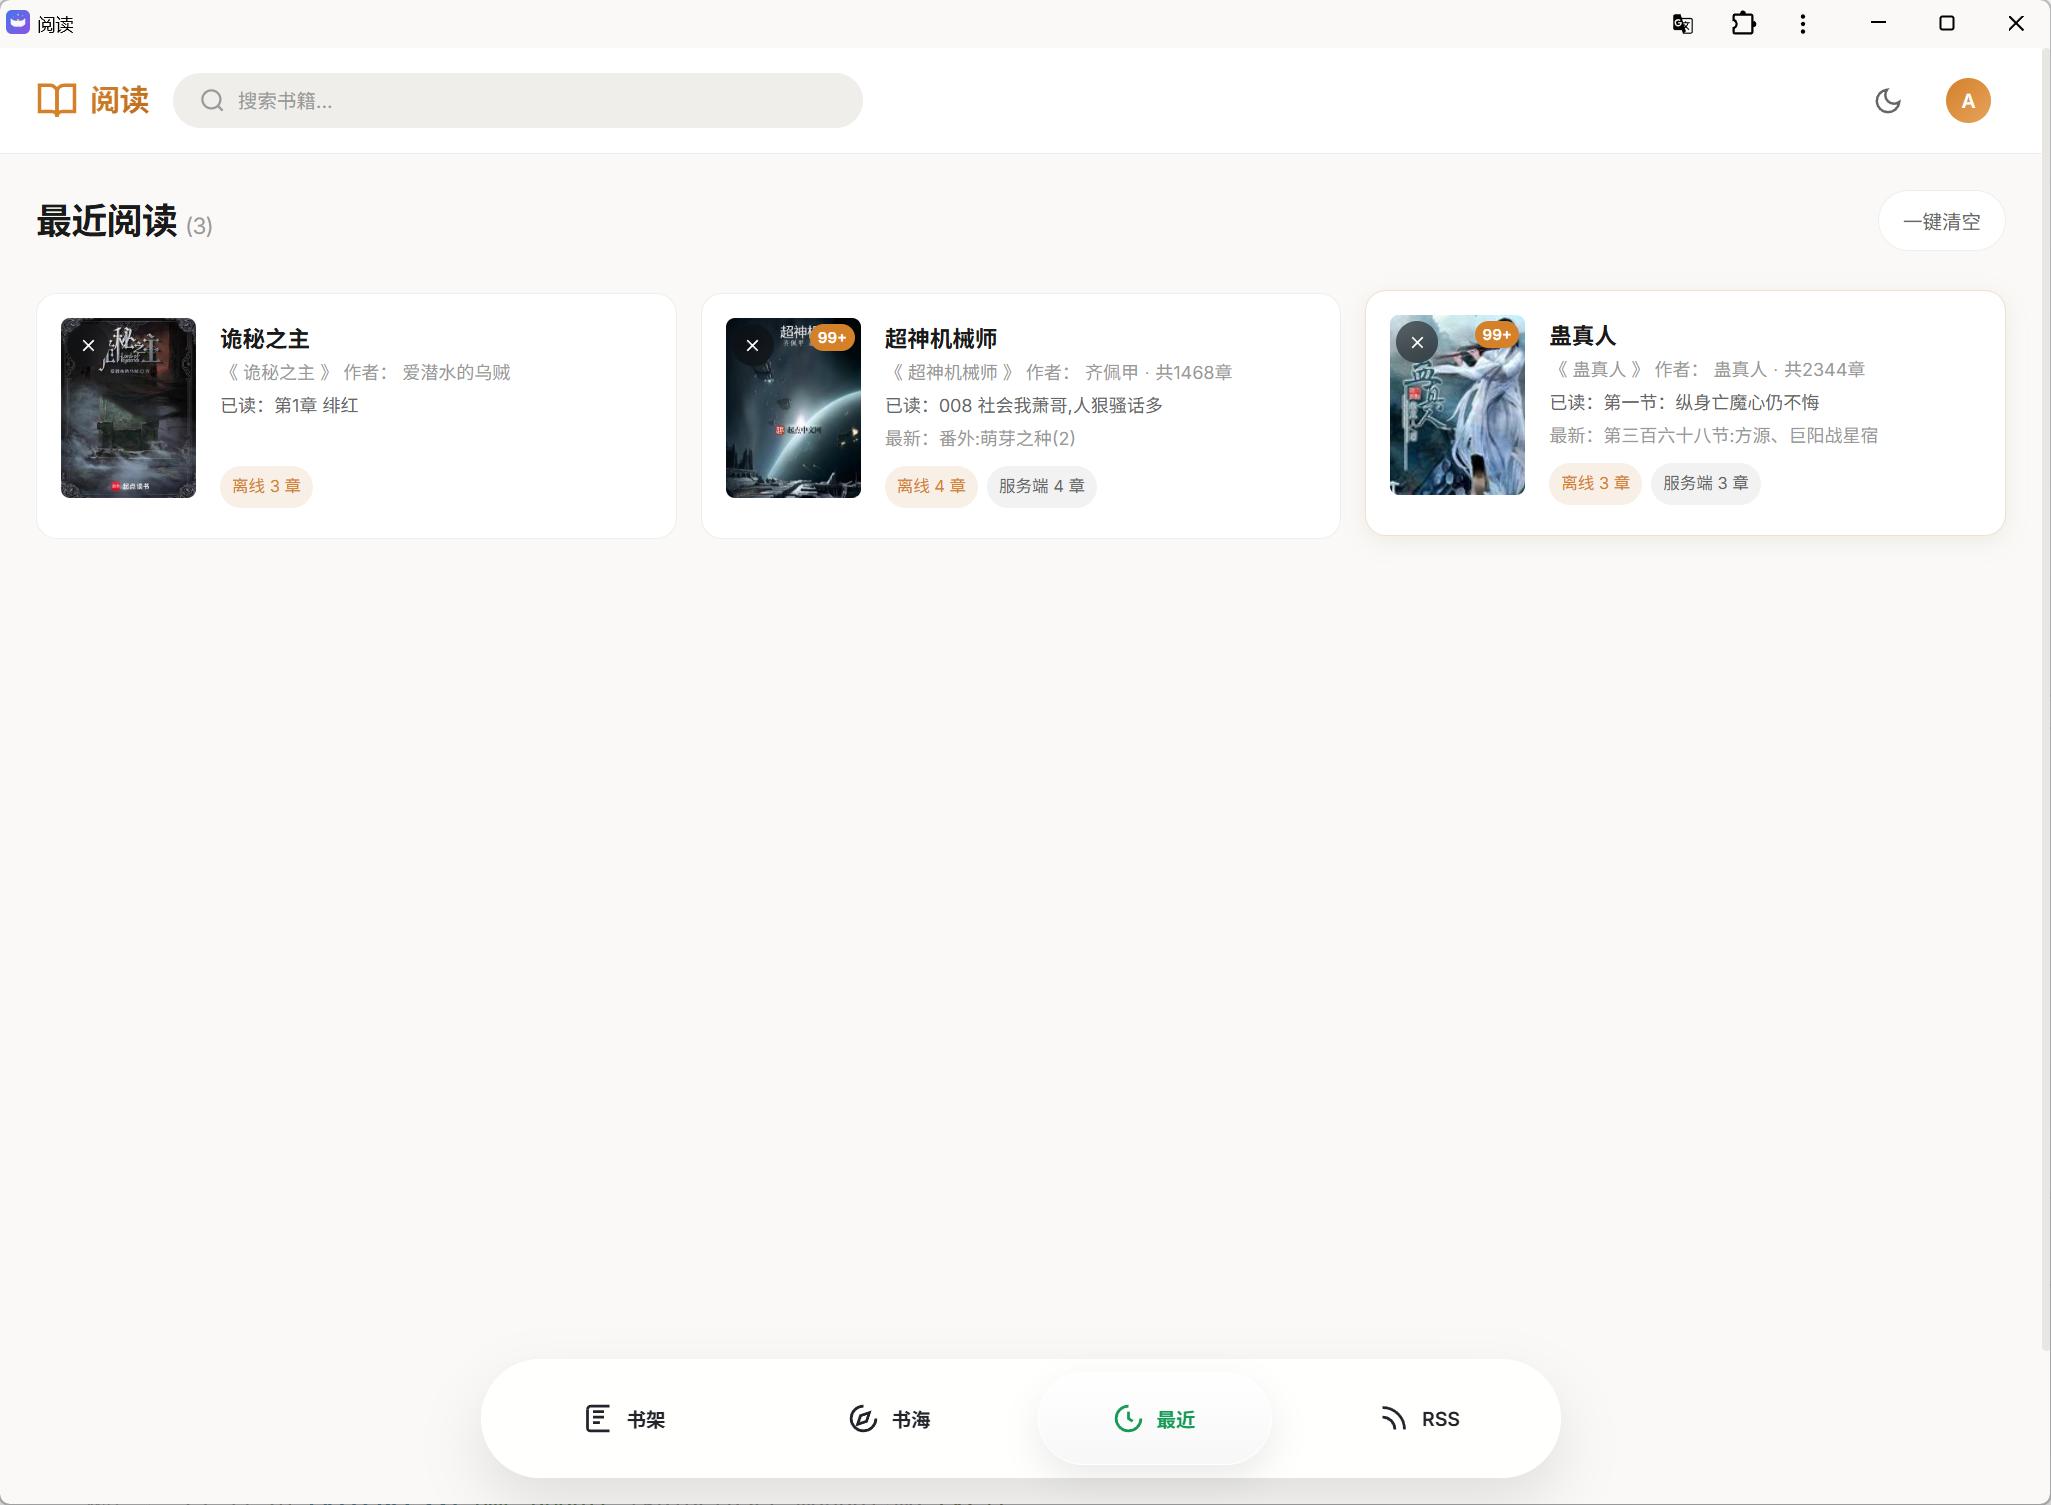The width and height of the screenshot is (2051, 1505).
Task: Click the 服务端 3 章 badge on 蛊真人
Action: (x=1705, y=483)
